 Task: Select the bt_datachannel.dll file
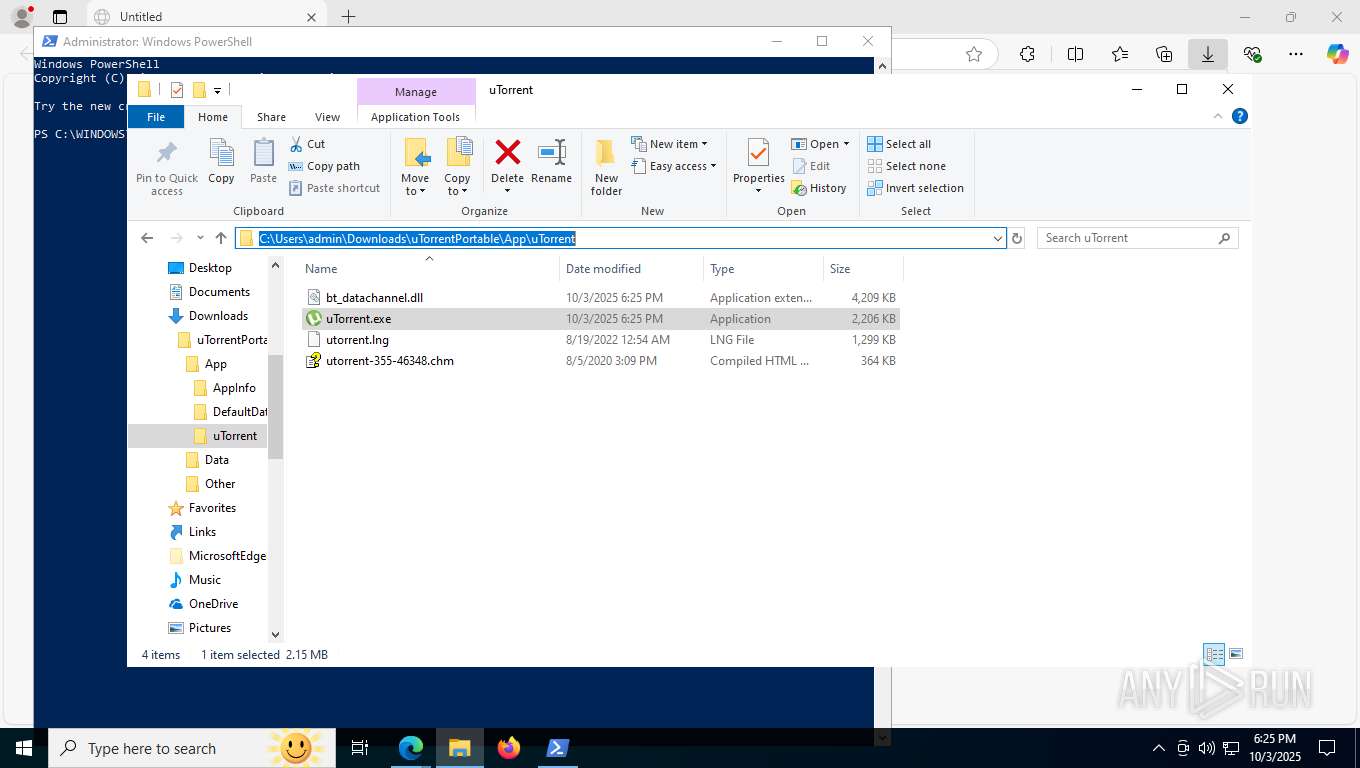(x=600, y=298)
